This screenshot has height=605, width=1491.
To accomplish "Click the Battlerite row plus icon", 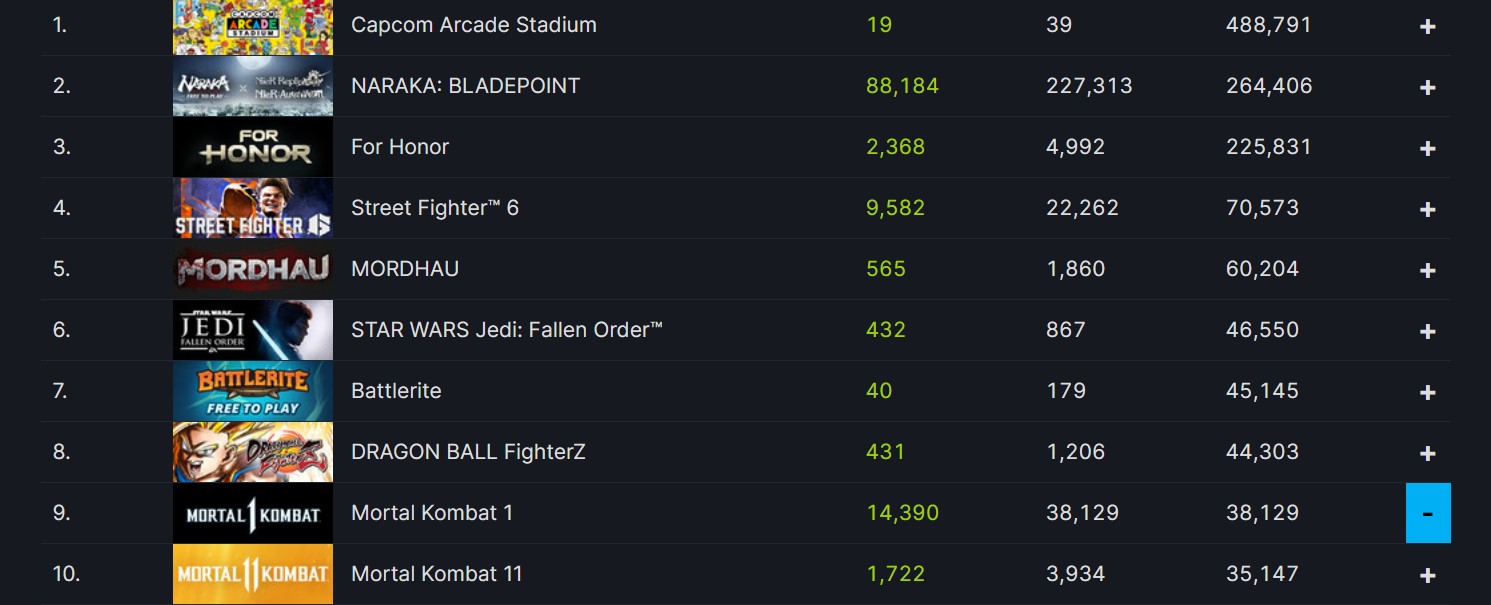I will point(1427,393).
